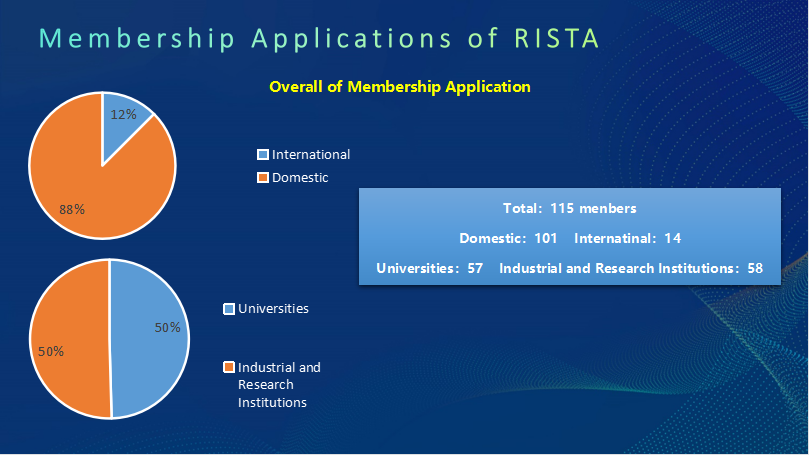This screenshot has height=455, width=809.
Task: Click the Industrial and Research Institutions legend swatch
Action: click(x=229, y=367)
